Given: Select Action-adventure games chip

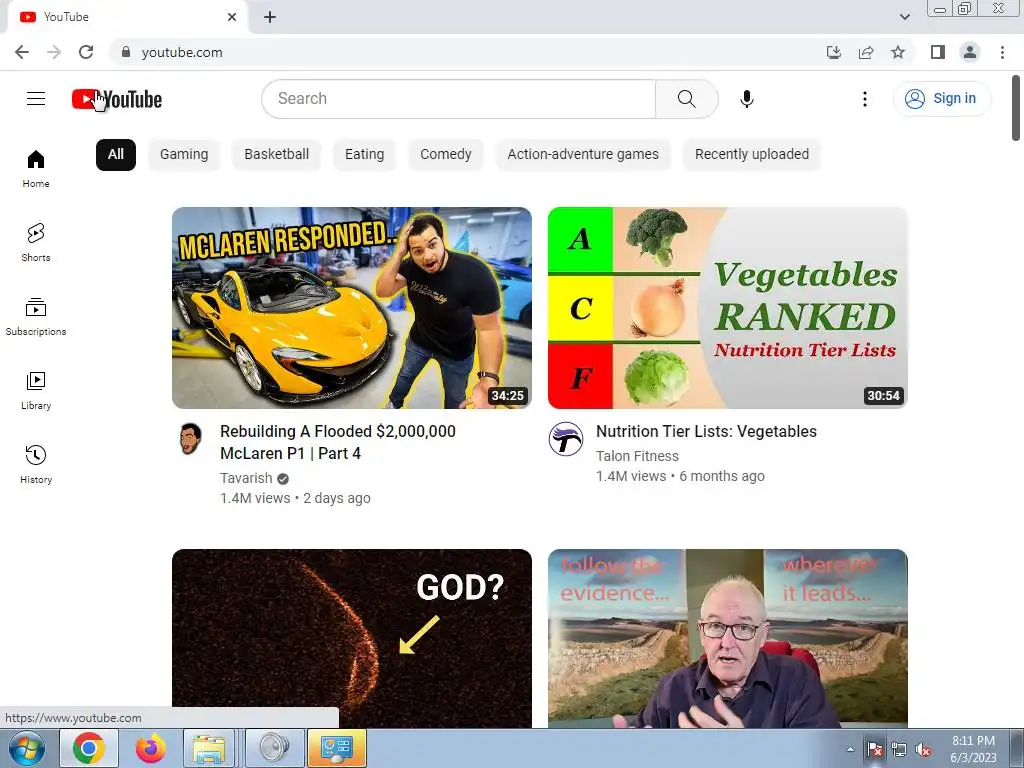Looking at the screenshot, I should point(583,155).
